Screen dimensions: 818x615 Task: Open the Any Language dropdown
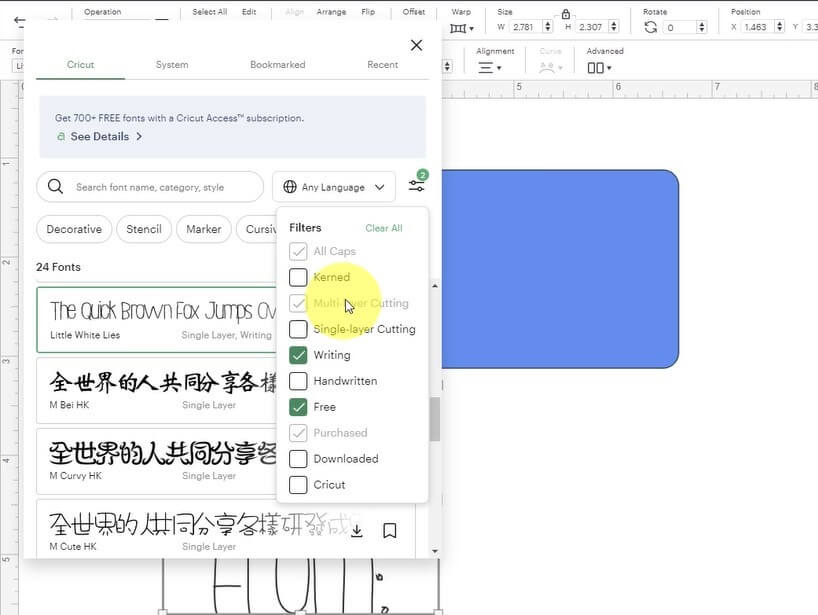point(334,187)
